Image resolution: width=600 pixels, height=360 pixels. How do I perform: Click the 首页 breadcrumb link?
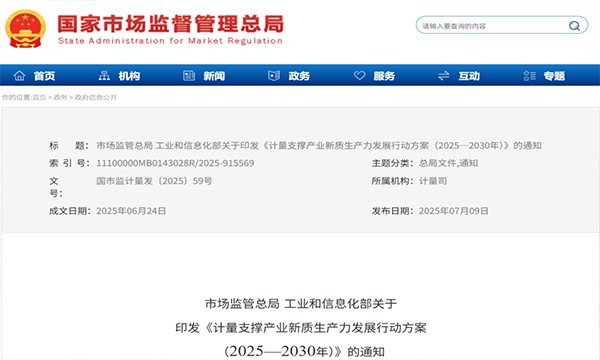click(x=39, y=98)
